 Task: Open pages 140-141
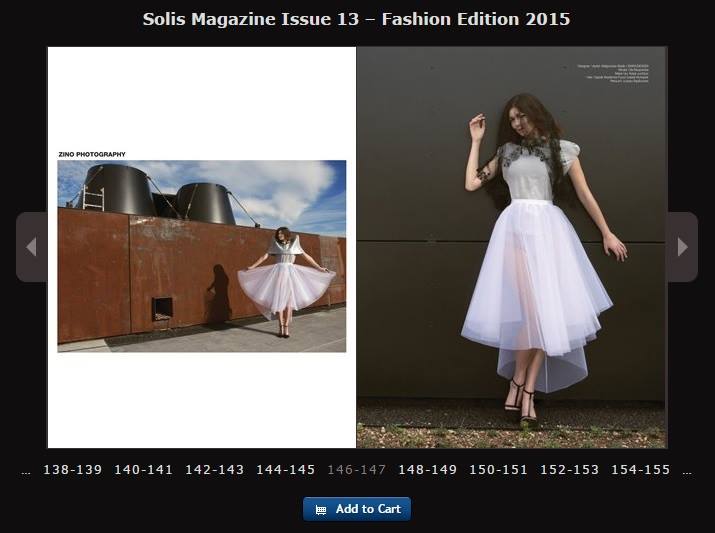click(x=143, y=470)
